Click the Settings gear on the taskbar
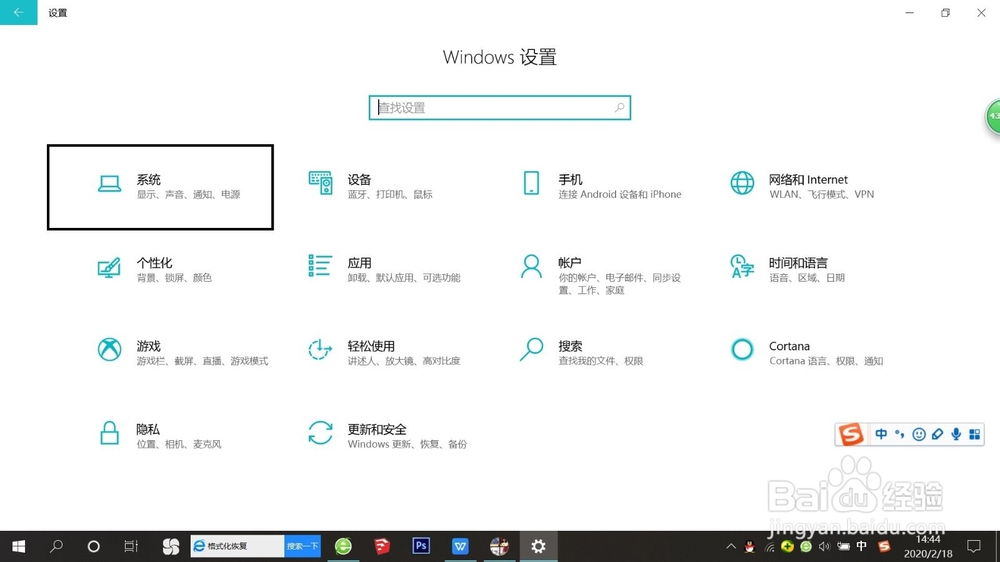This screenshot has width=1000, height=562. pyautogui.click(x=538, y=546)
